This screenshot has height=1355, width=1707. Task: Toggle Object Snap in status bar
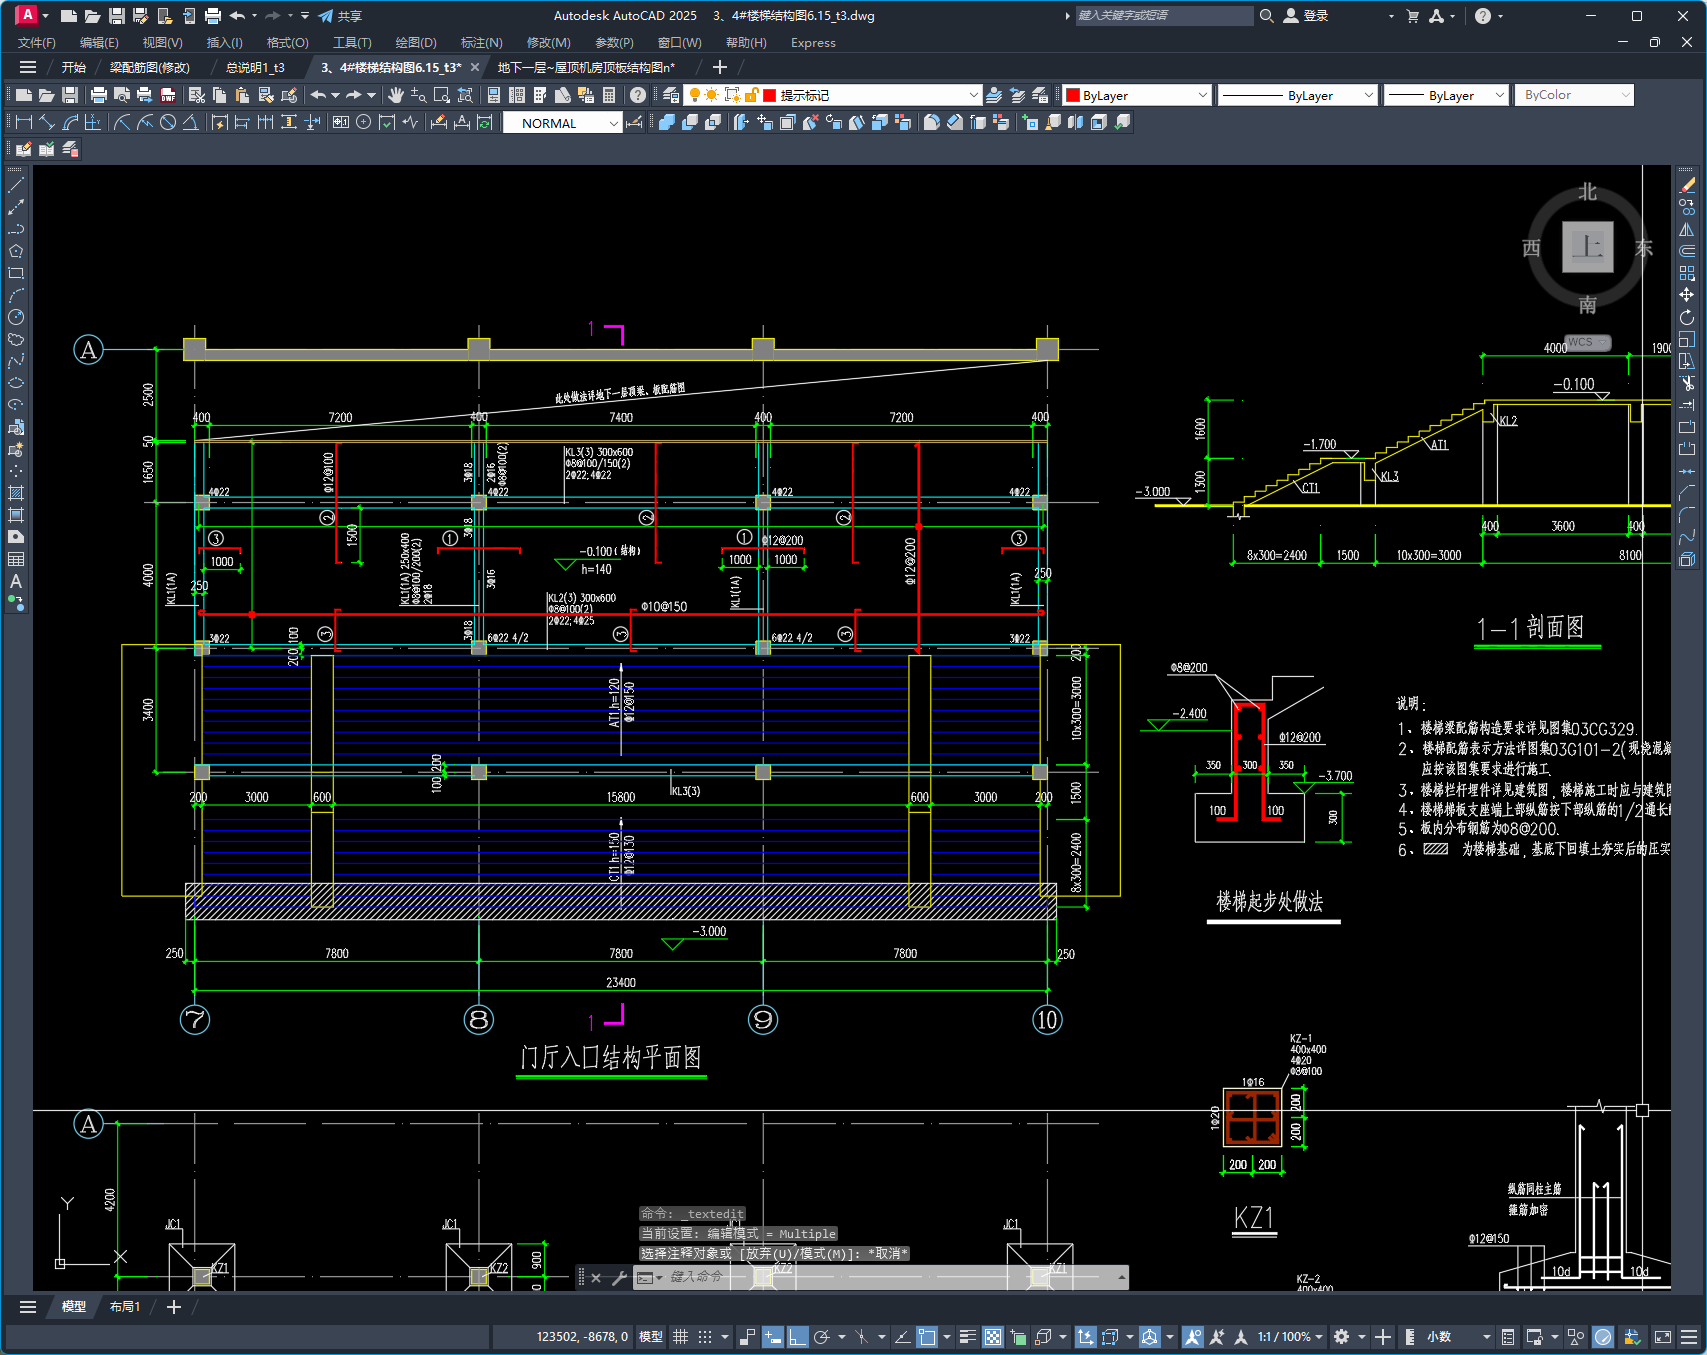tap(927, 1337)
